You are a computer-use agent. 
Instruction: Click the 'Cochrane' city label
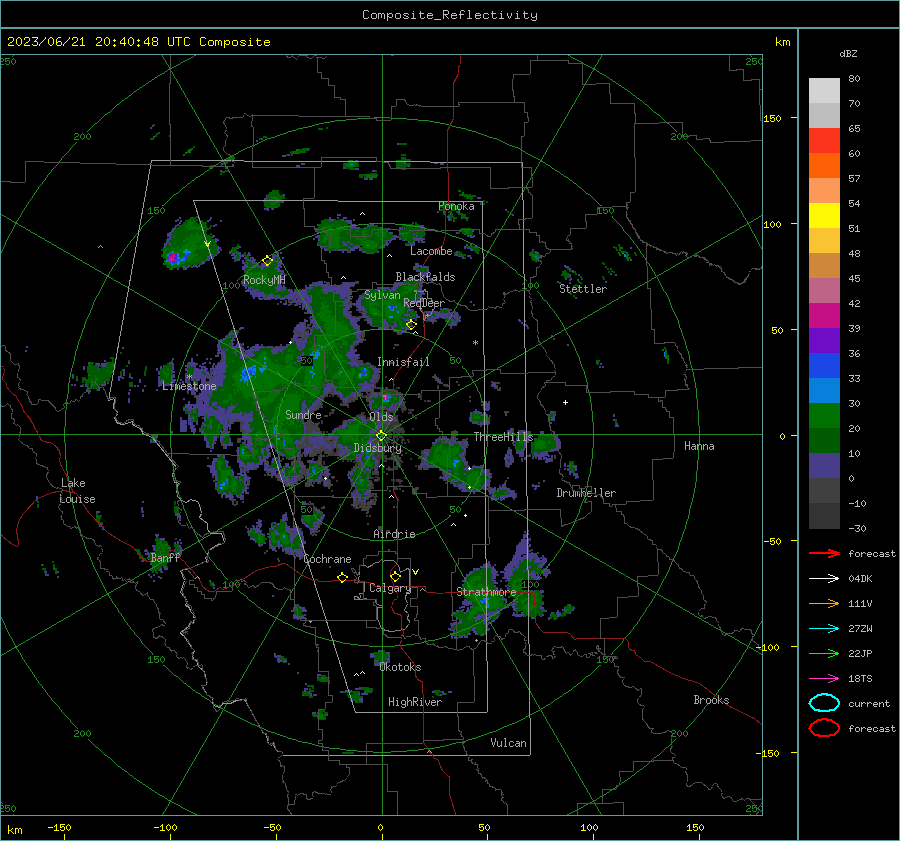tap(327, 559)
